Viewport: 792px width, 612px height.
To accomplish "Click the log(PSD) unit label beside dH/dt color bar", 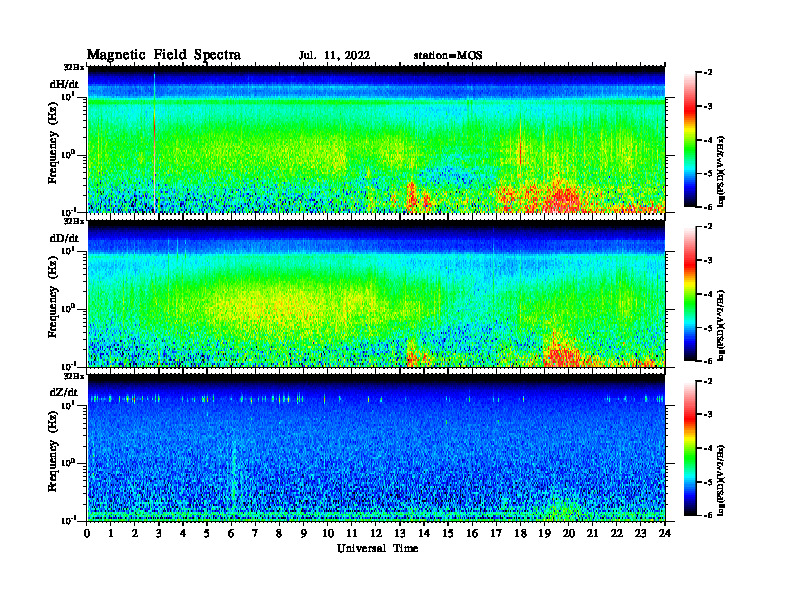I will [721, 171].
